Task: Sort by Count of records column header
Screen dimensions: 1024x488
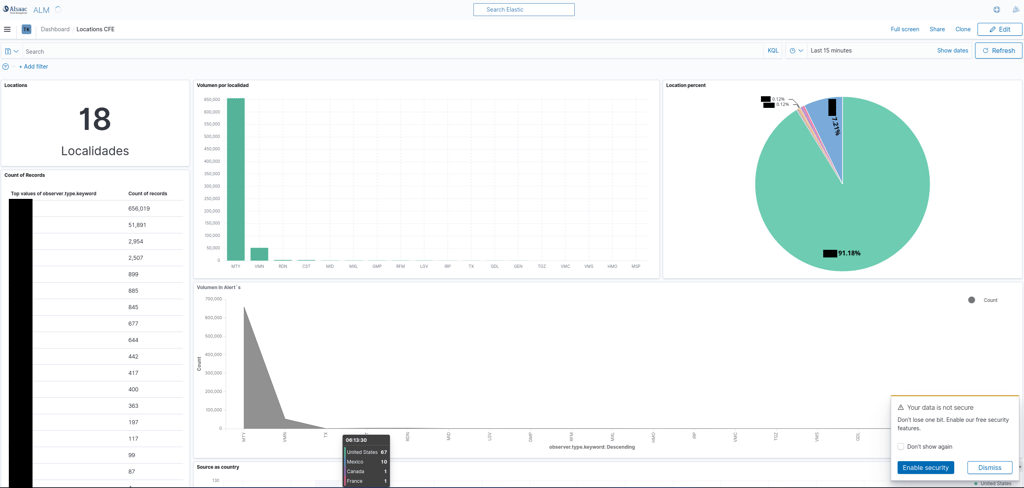Action: [148, 193]
